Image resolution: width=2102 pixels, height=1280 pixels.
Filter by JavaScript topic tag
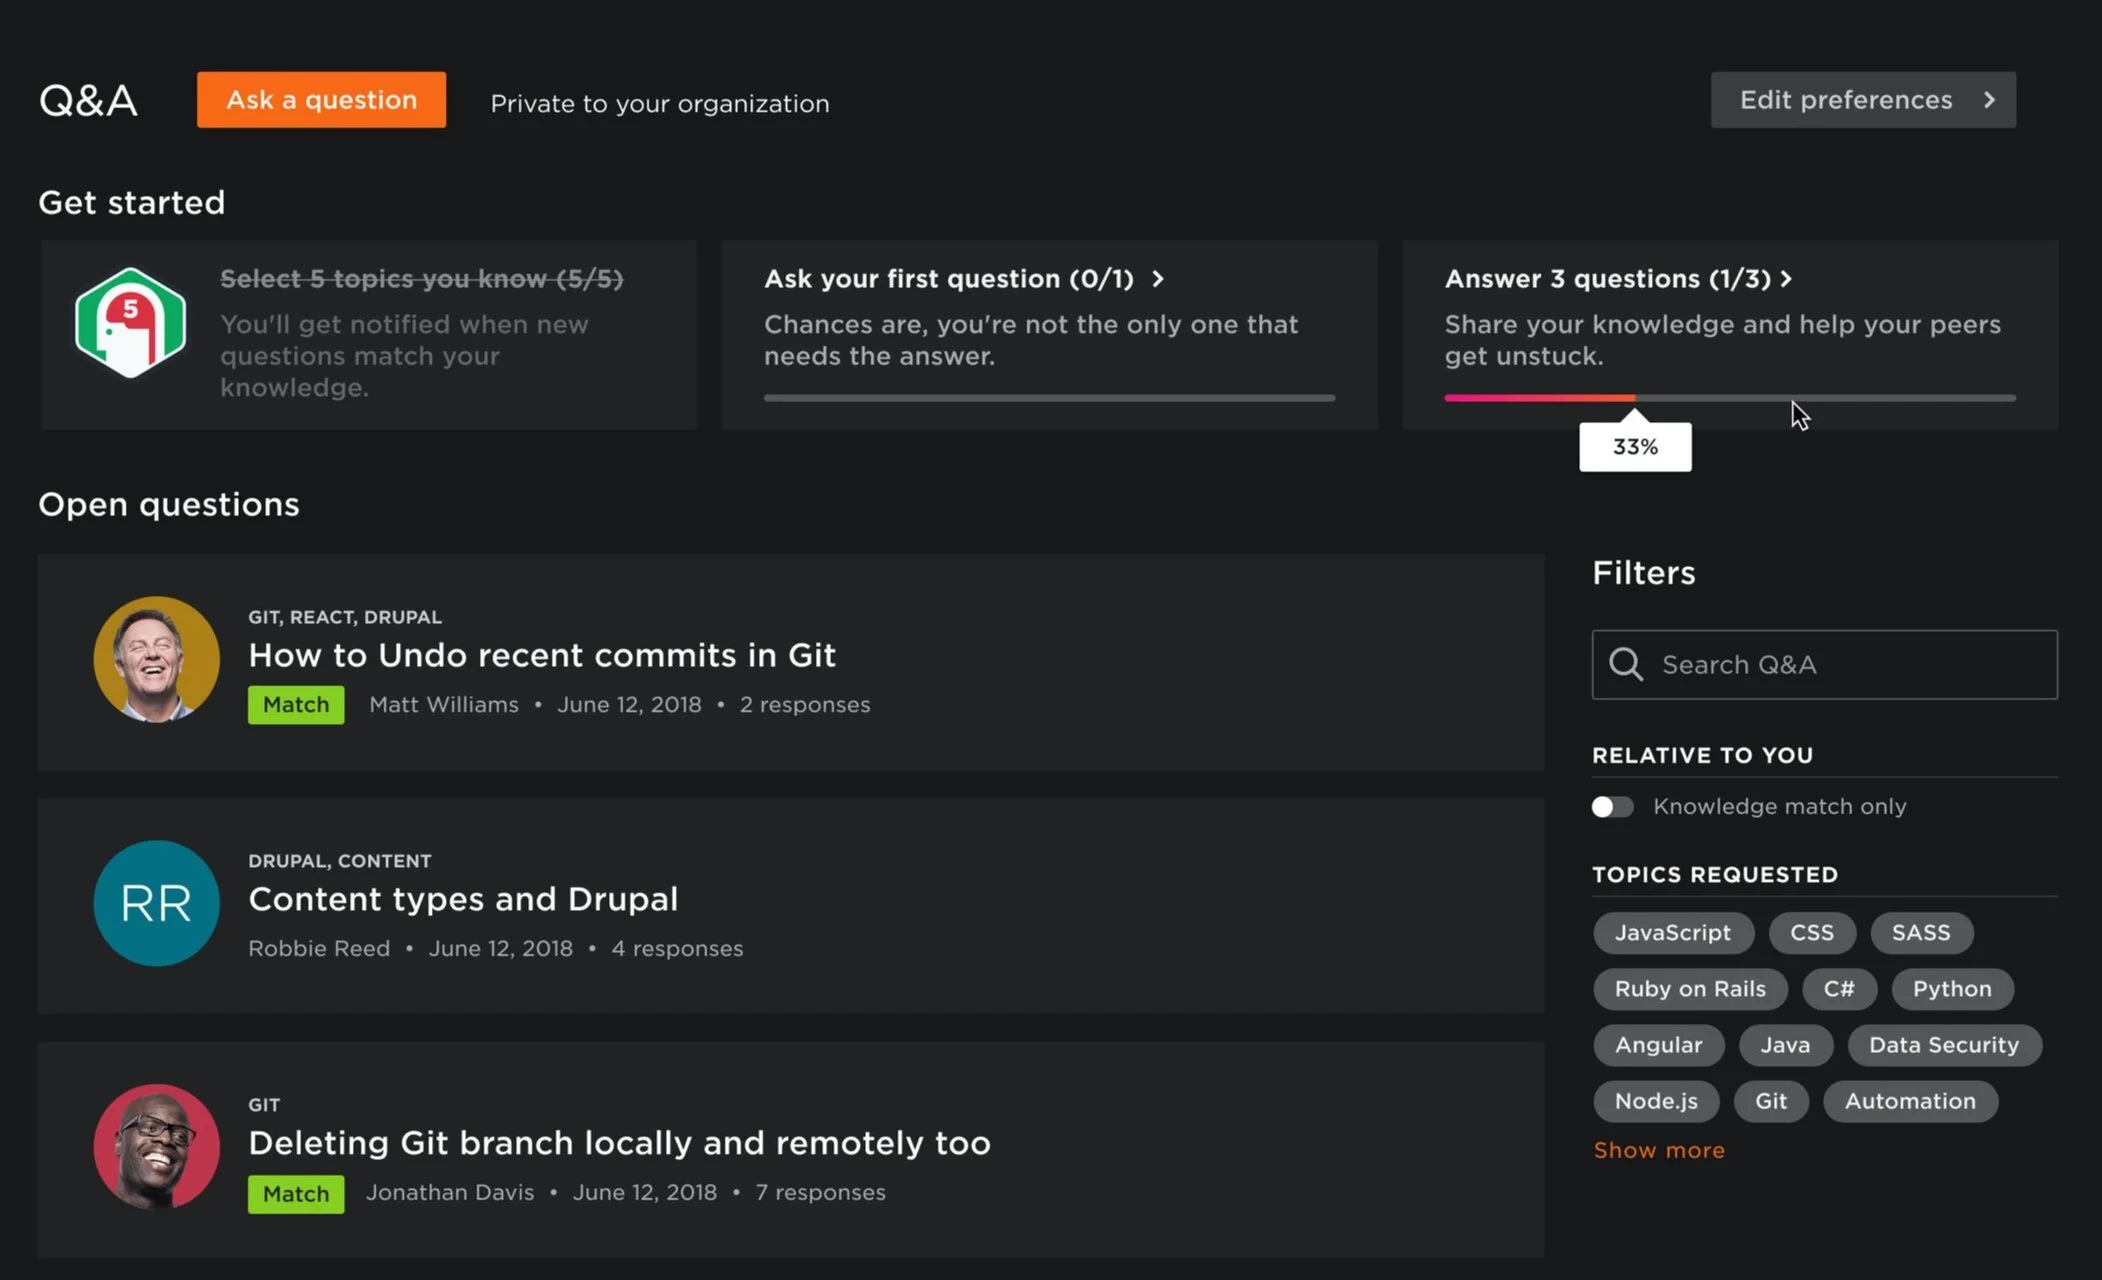pos(1672,932)
